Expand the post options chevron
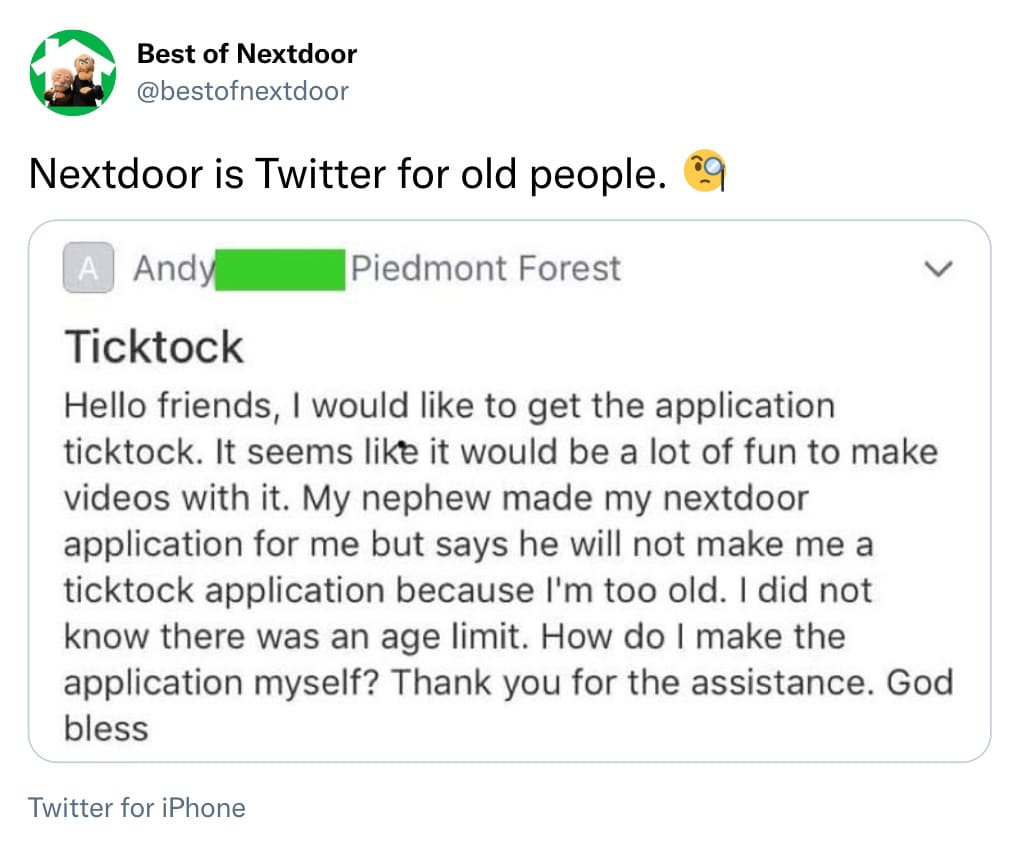This screenshot has width=1019, height=855. click(938, 268)
